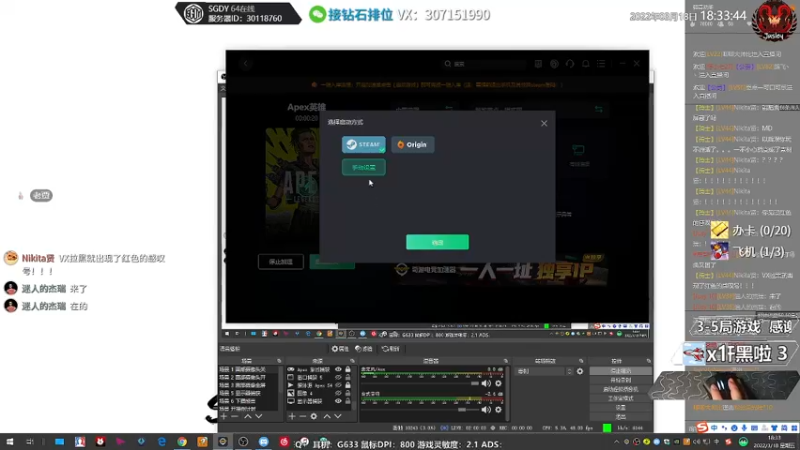The height and width of the screenshot is (450, 800).
Task: Open Edge browser from the taskbar
Action: pyautogui.click(x=161, y=442)
